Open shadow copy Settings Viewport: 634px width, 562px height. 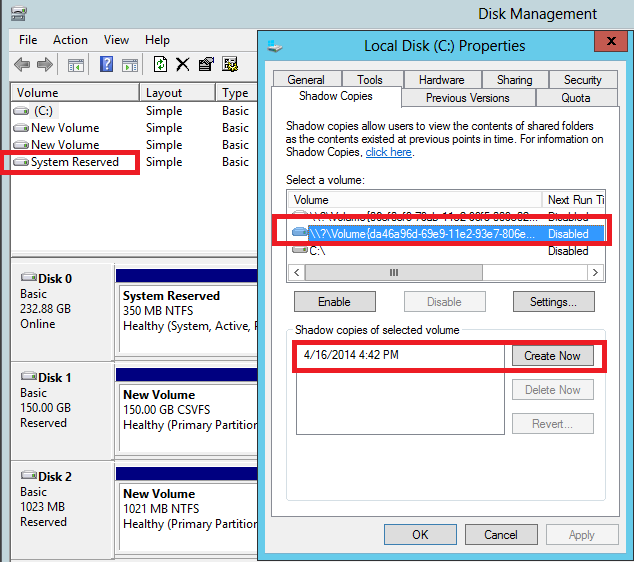[553, 302]
